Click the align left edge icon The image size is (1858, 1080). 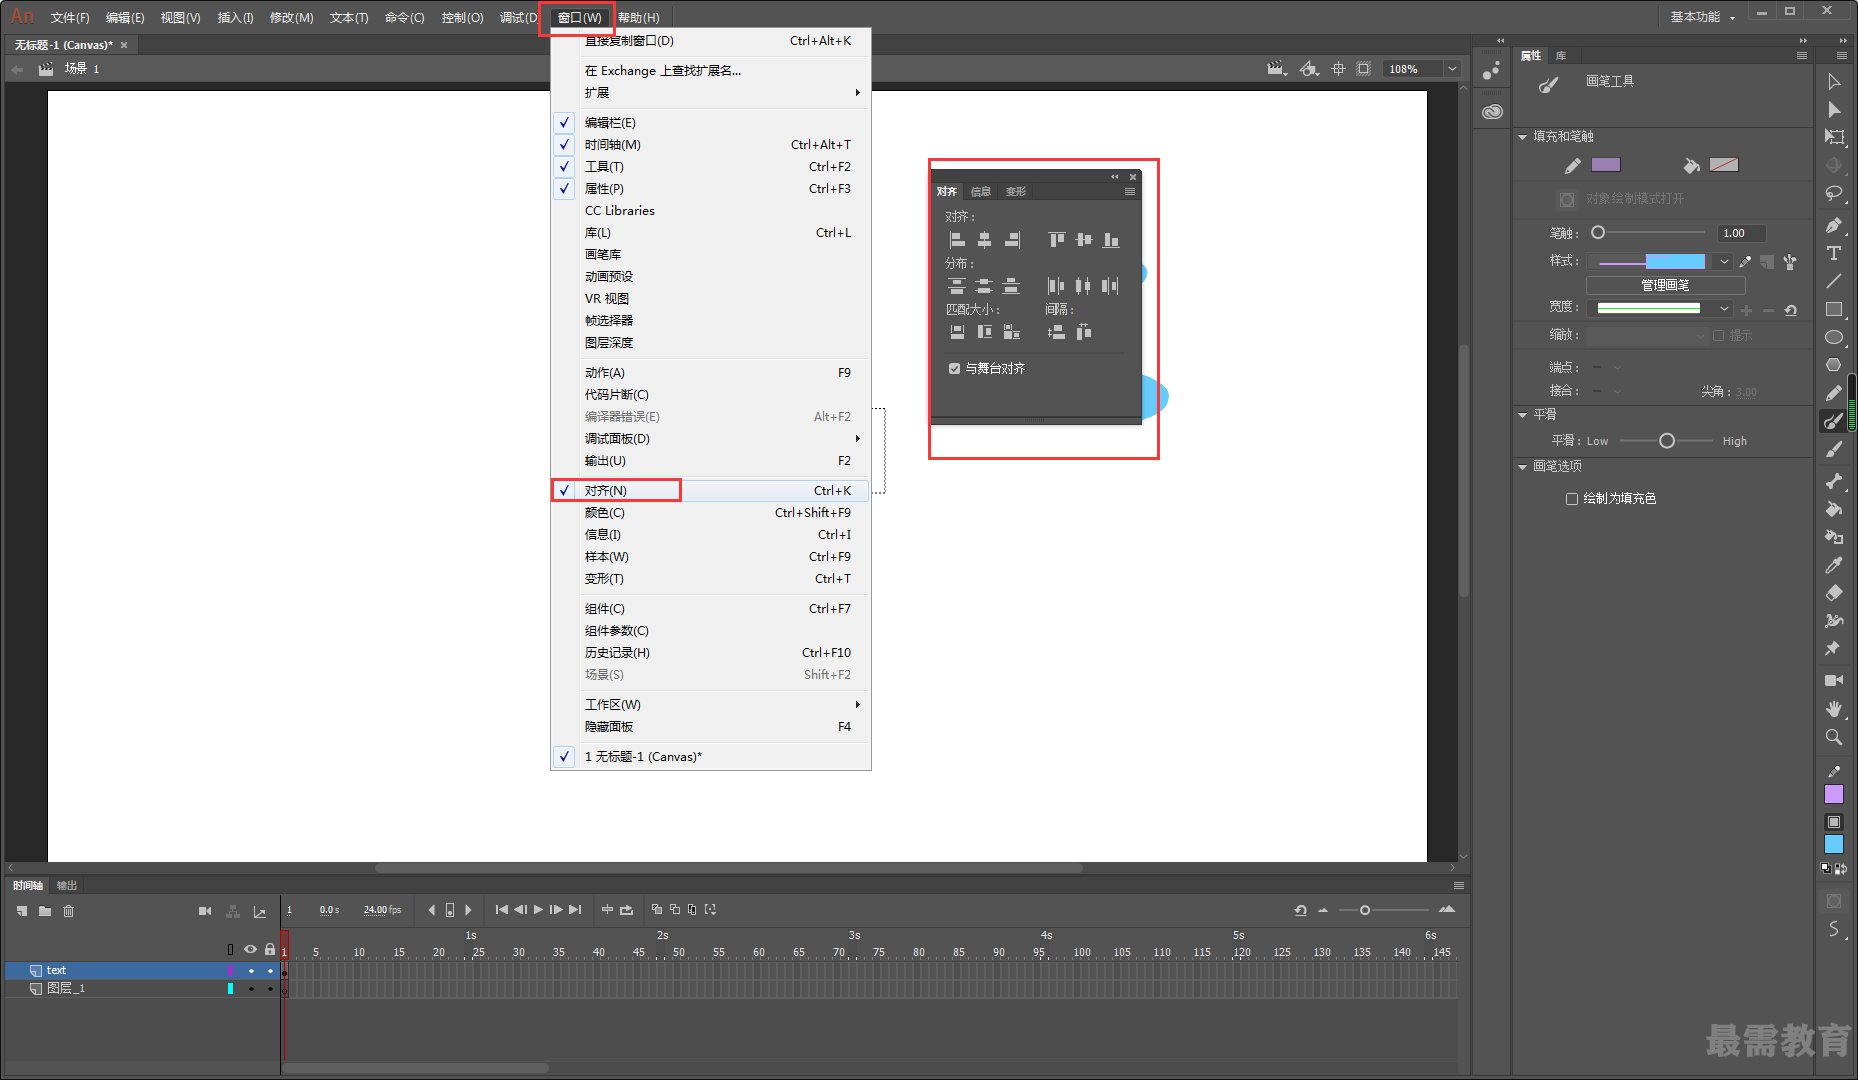point(957,240)
